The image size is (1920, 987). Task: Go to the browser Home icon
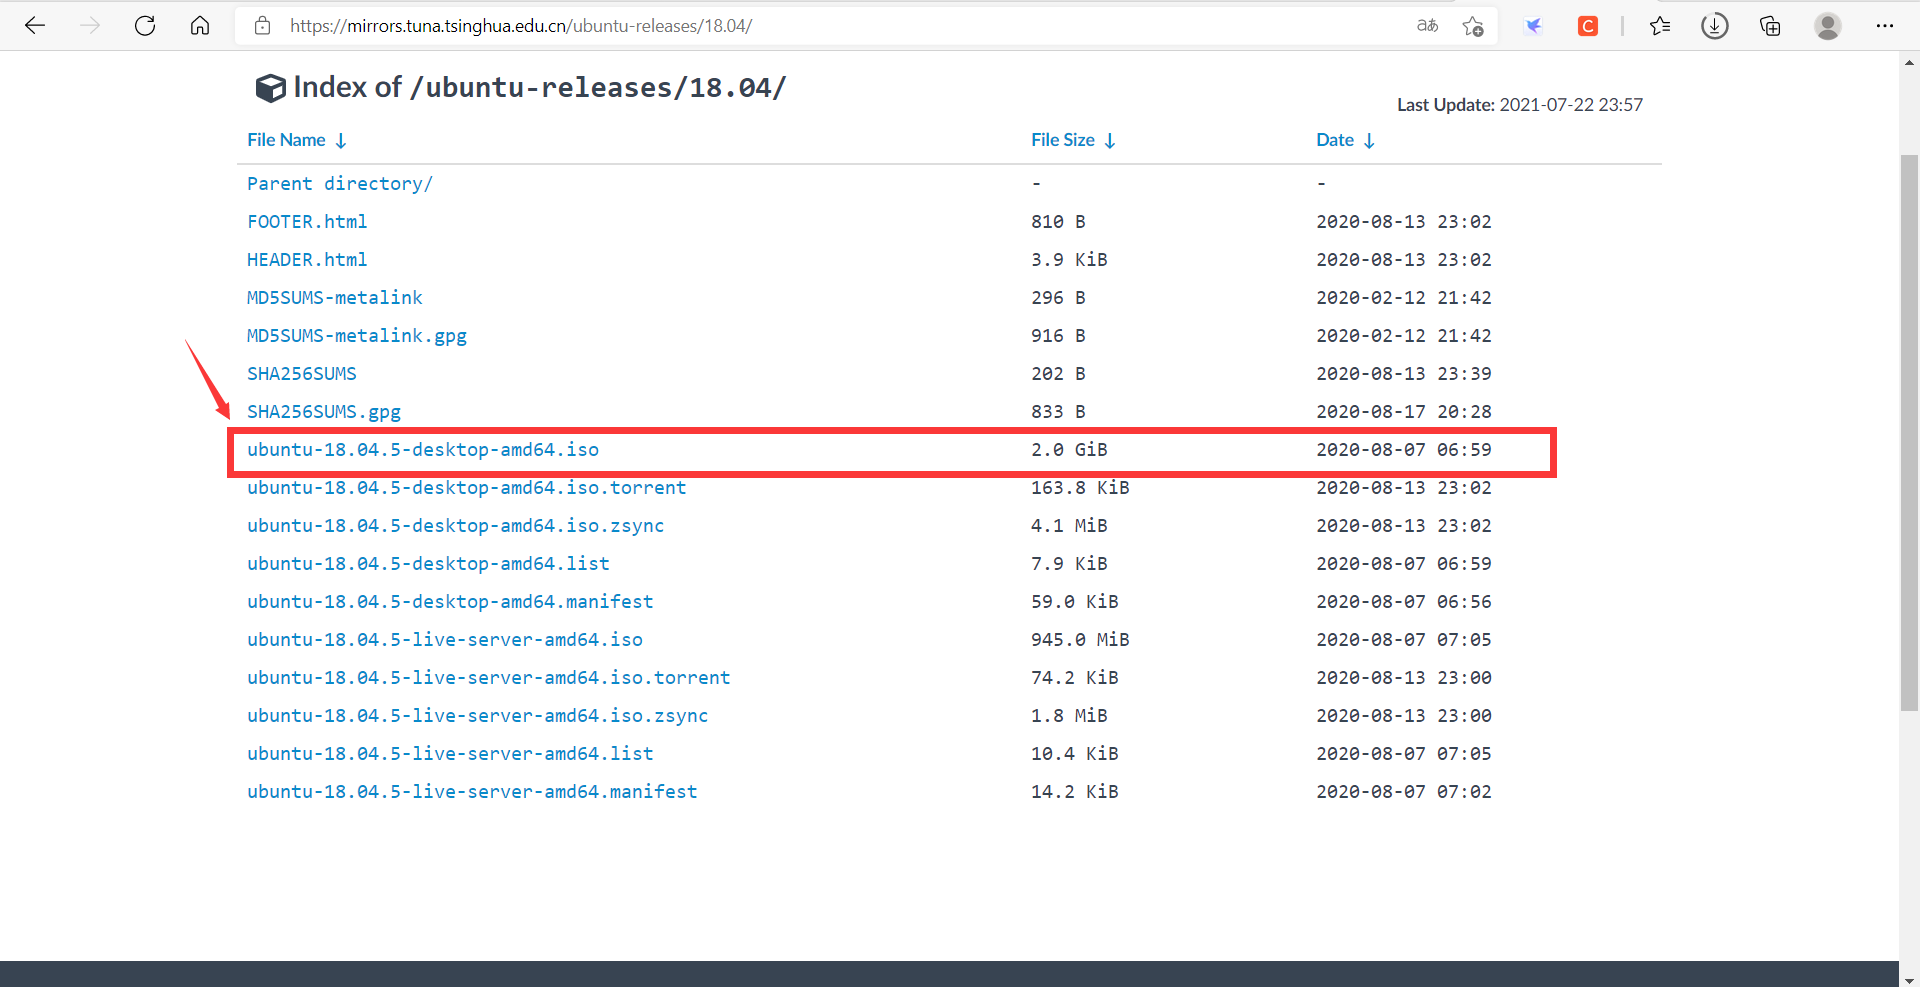tap(200, 26)
